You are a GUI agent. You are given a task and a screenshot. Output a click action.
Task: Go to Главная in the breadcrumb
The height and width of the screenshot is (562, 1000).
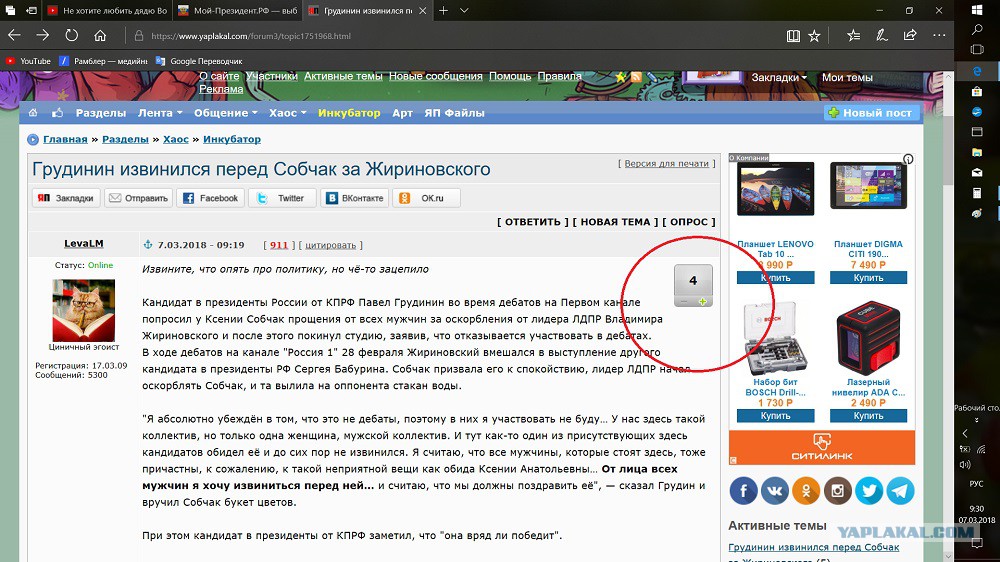tap(65, 139)
